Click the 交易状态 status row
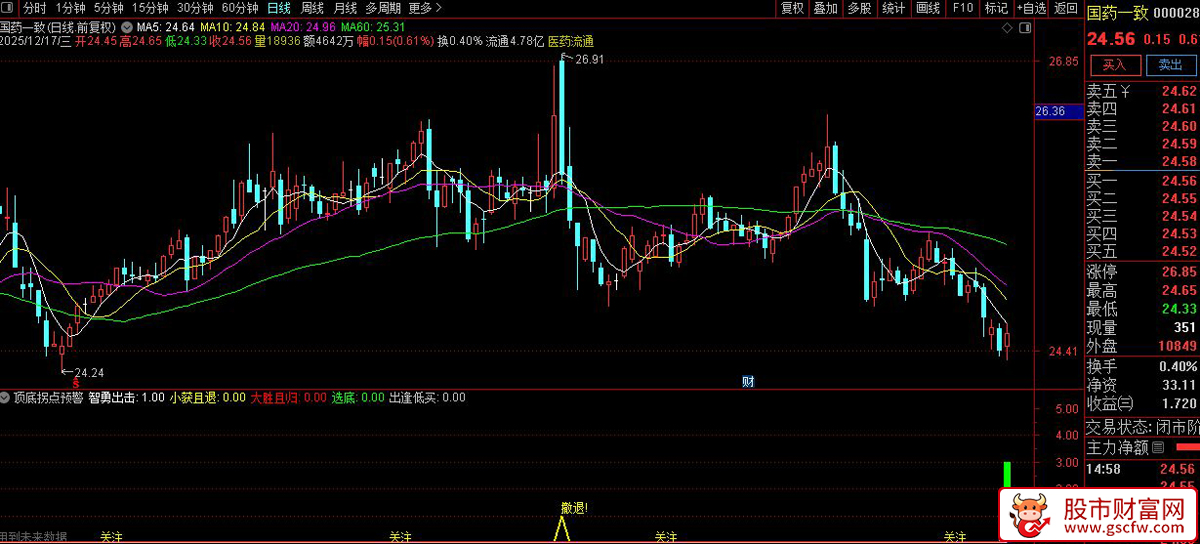This screenshot has width=1200, height=544. point(1142,426)
